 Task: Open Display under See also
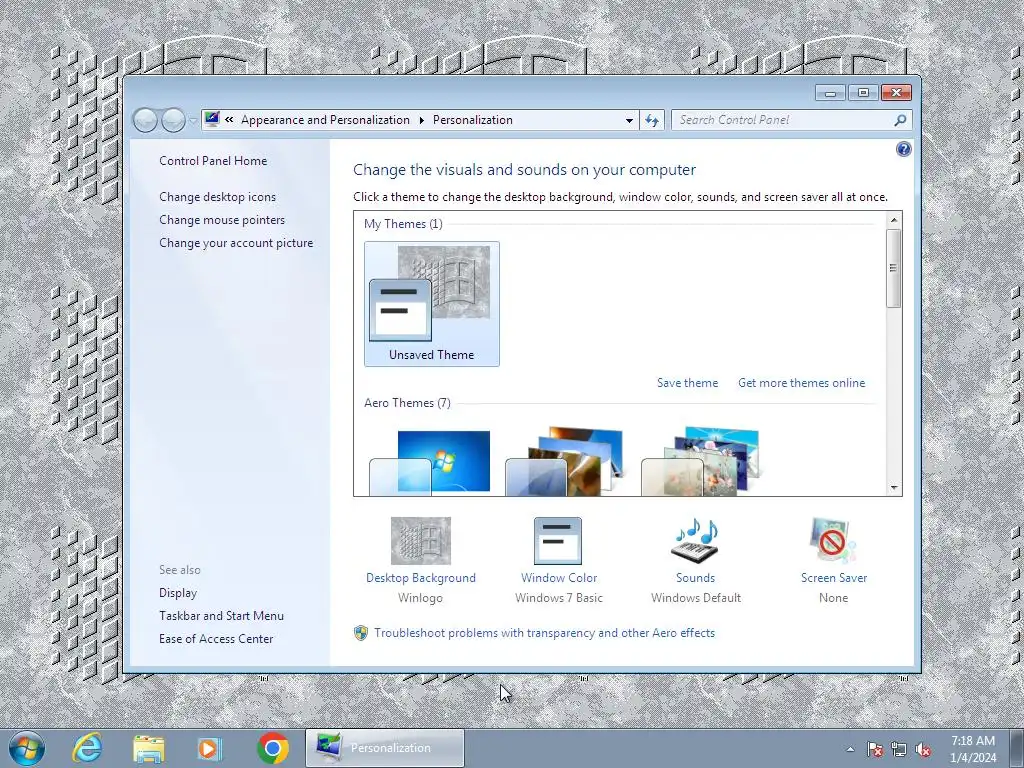(178, 593)
